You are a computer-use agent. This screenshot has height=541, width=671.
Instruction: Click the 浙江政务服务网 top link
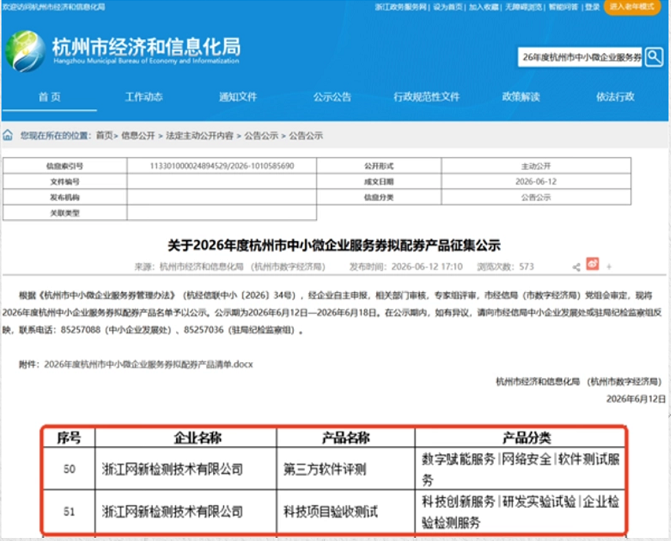[x=401, y=7]
